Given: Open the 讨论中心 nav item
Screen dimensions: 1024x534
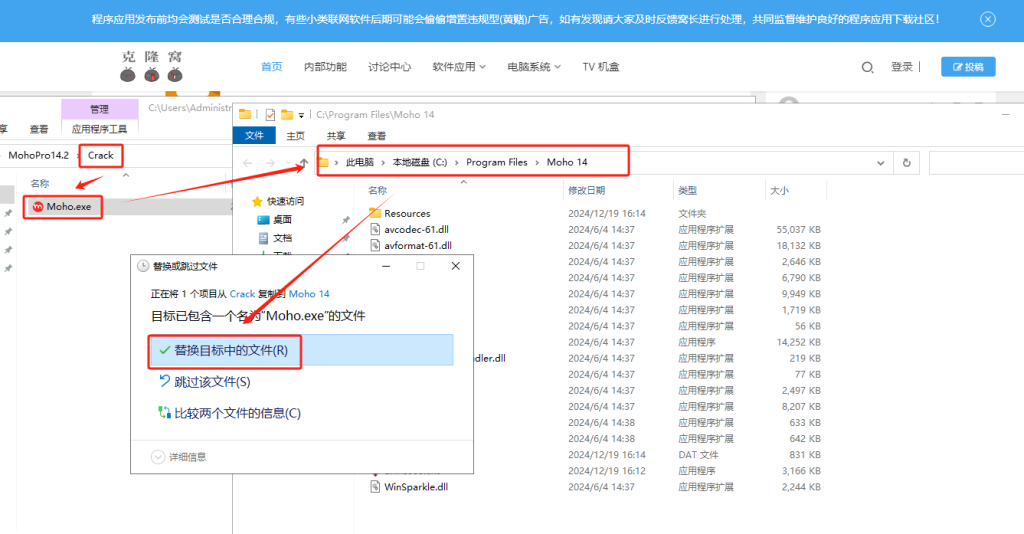Looking at the screenshot, I should (x=389, y=67).
